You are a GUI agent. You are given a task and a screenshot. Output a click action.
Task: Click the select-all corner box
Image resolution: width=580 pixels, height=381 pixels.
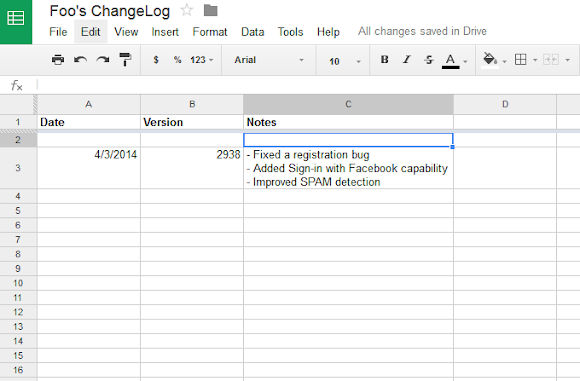click(18, 104)
